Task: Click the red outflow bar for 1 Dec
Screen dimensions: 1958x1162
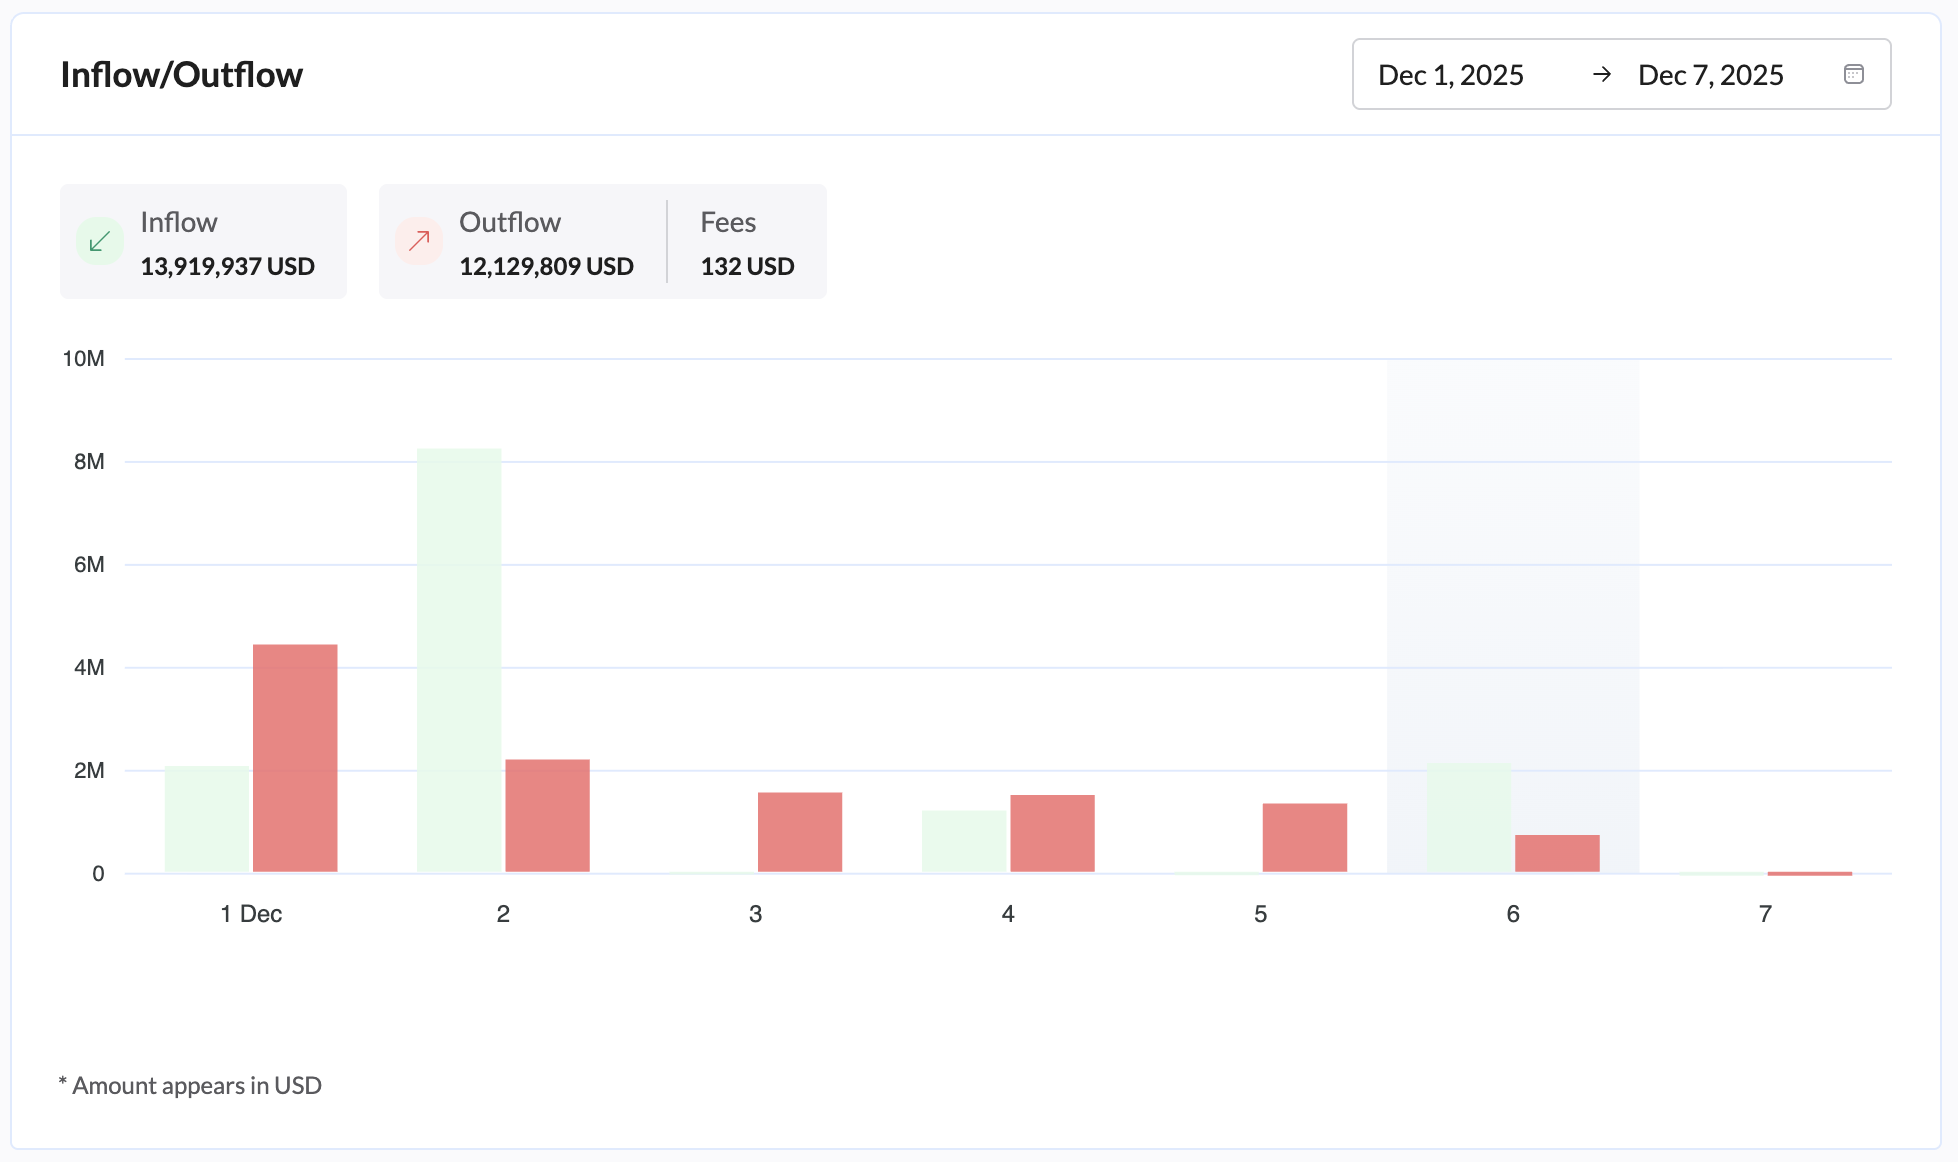Action: [x=295, y=758]
